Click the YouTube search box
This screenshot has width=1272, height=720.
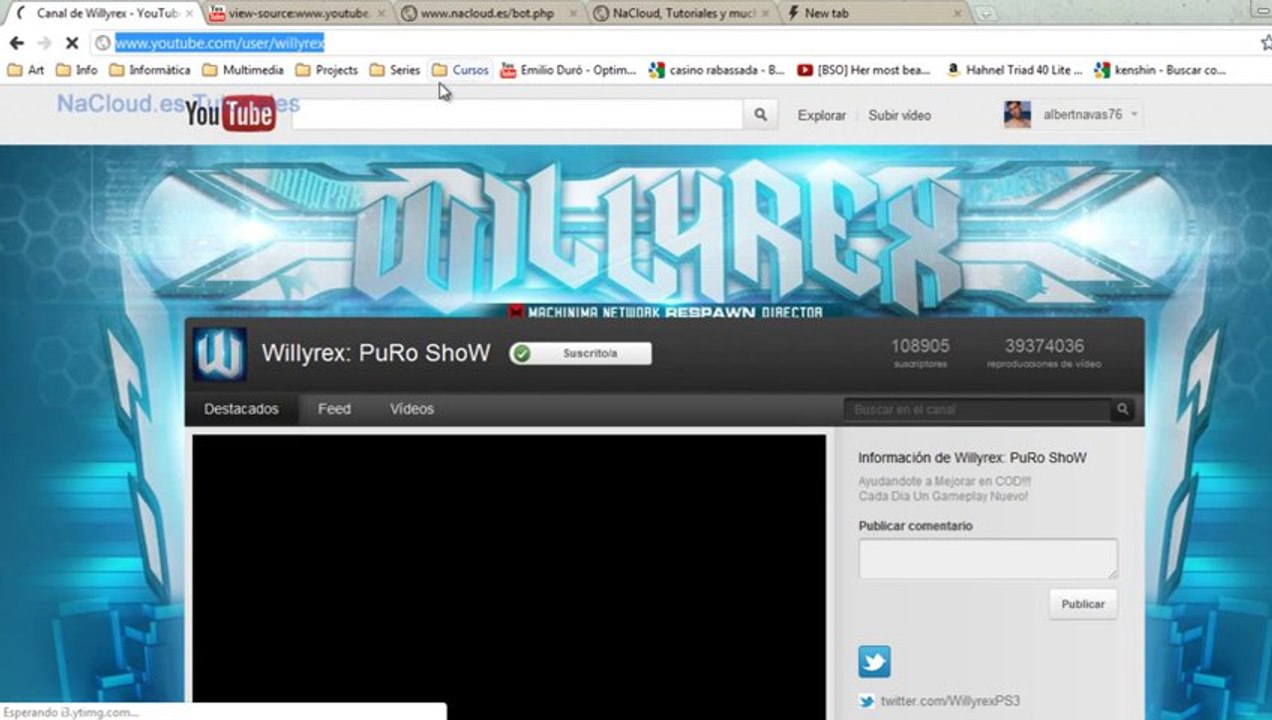point(517,114)
